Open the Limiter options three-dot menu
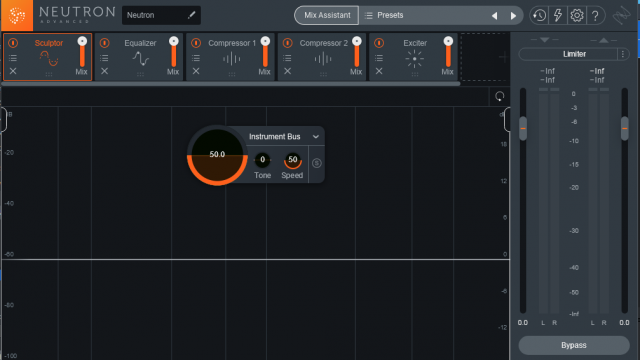 623,54
